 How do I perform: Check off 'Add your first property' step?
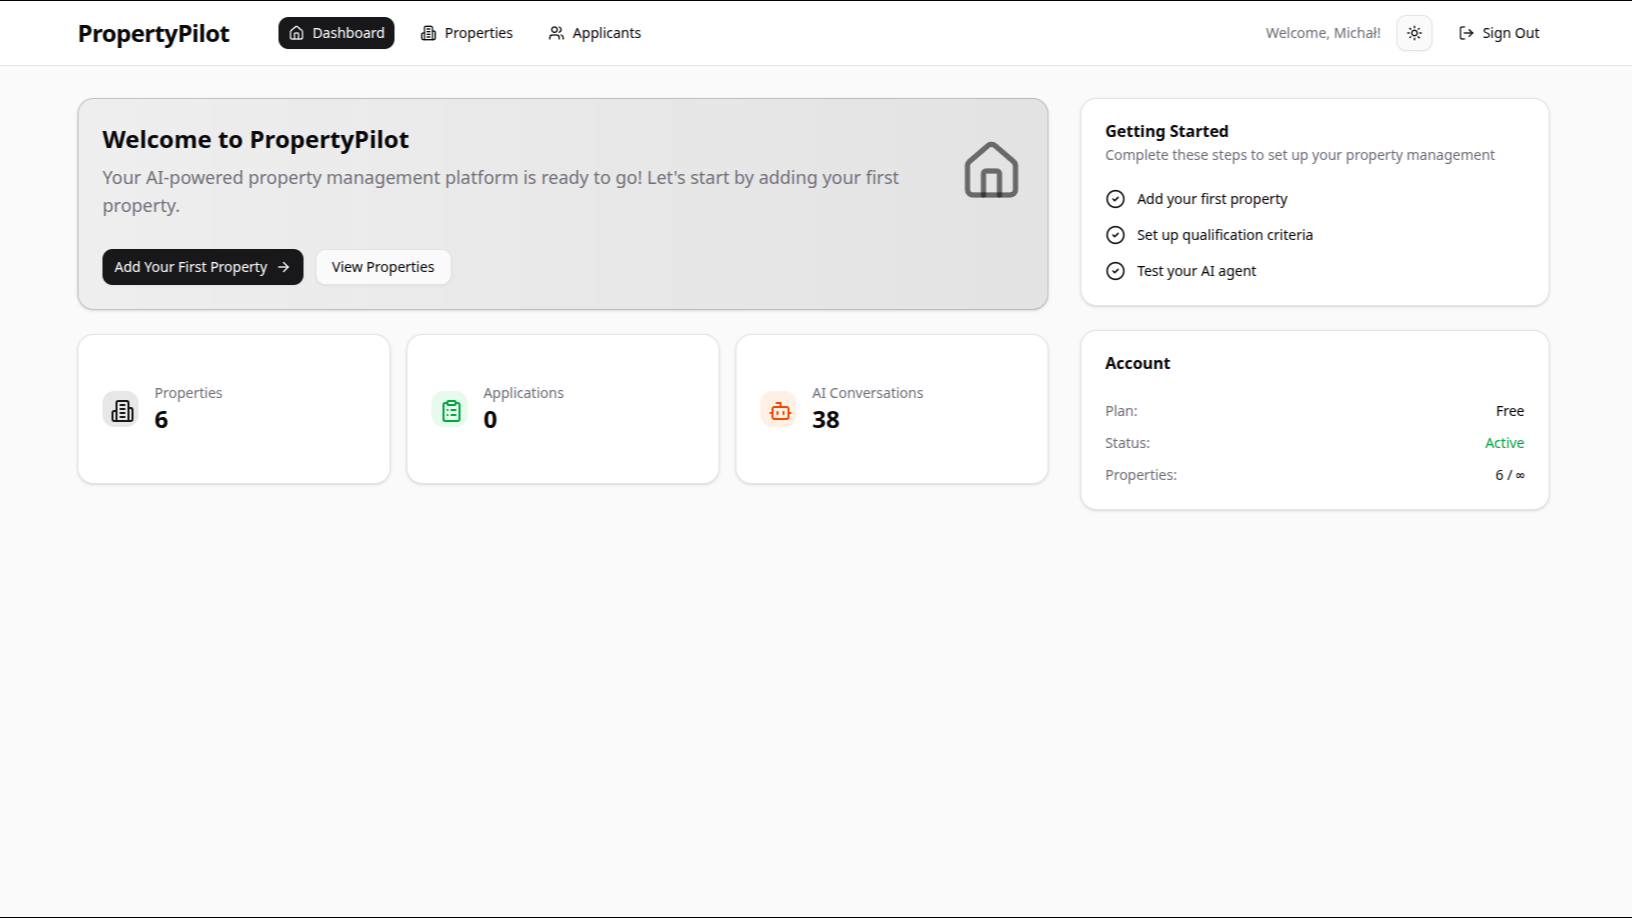pos(1115,199)
